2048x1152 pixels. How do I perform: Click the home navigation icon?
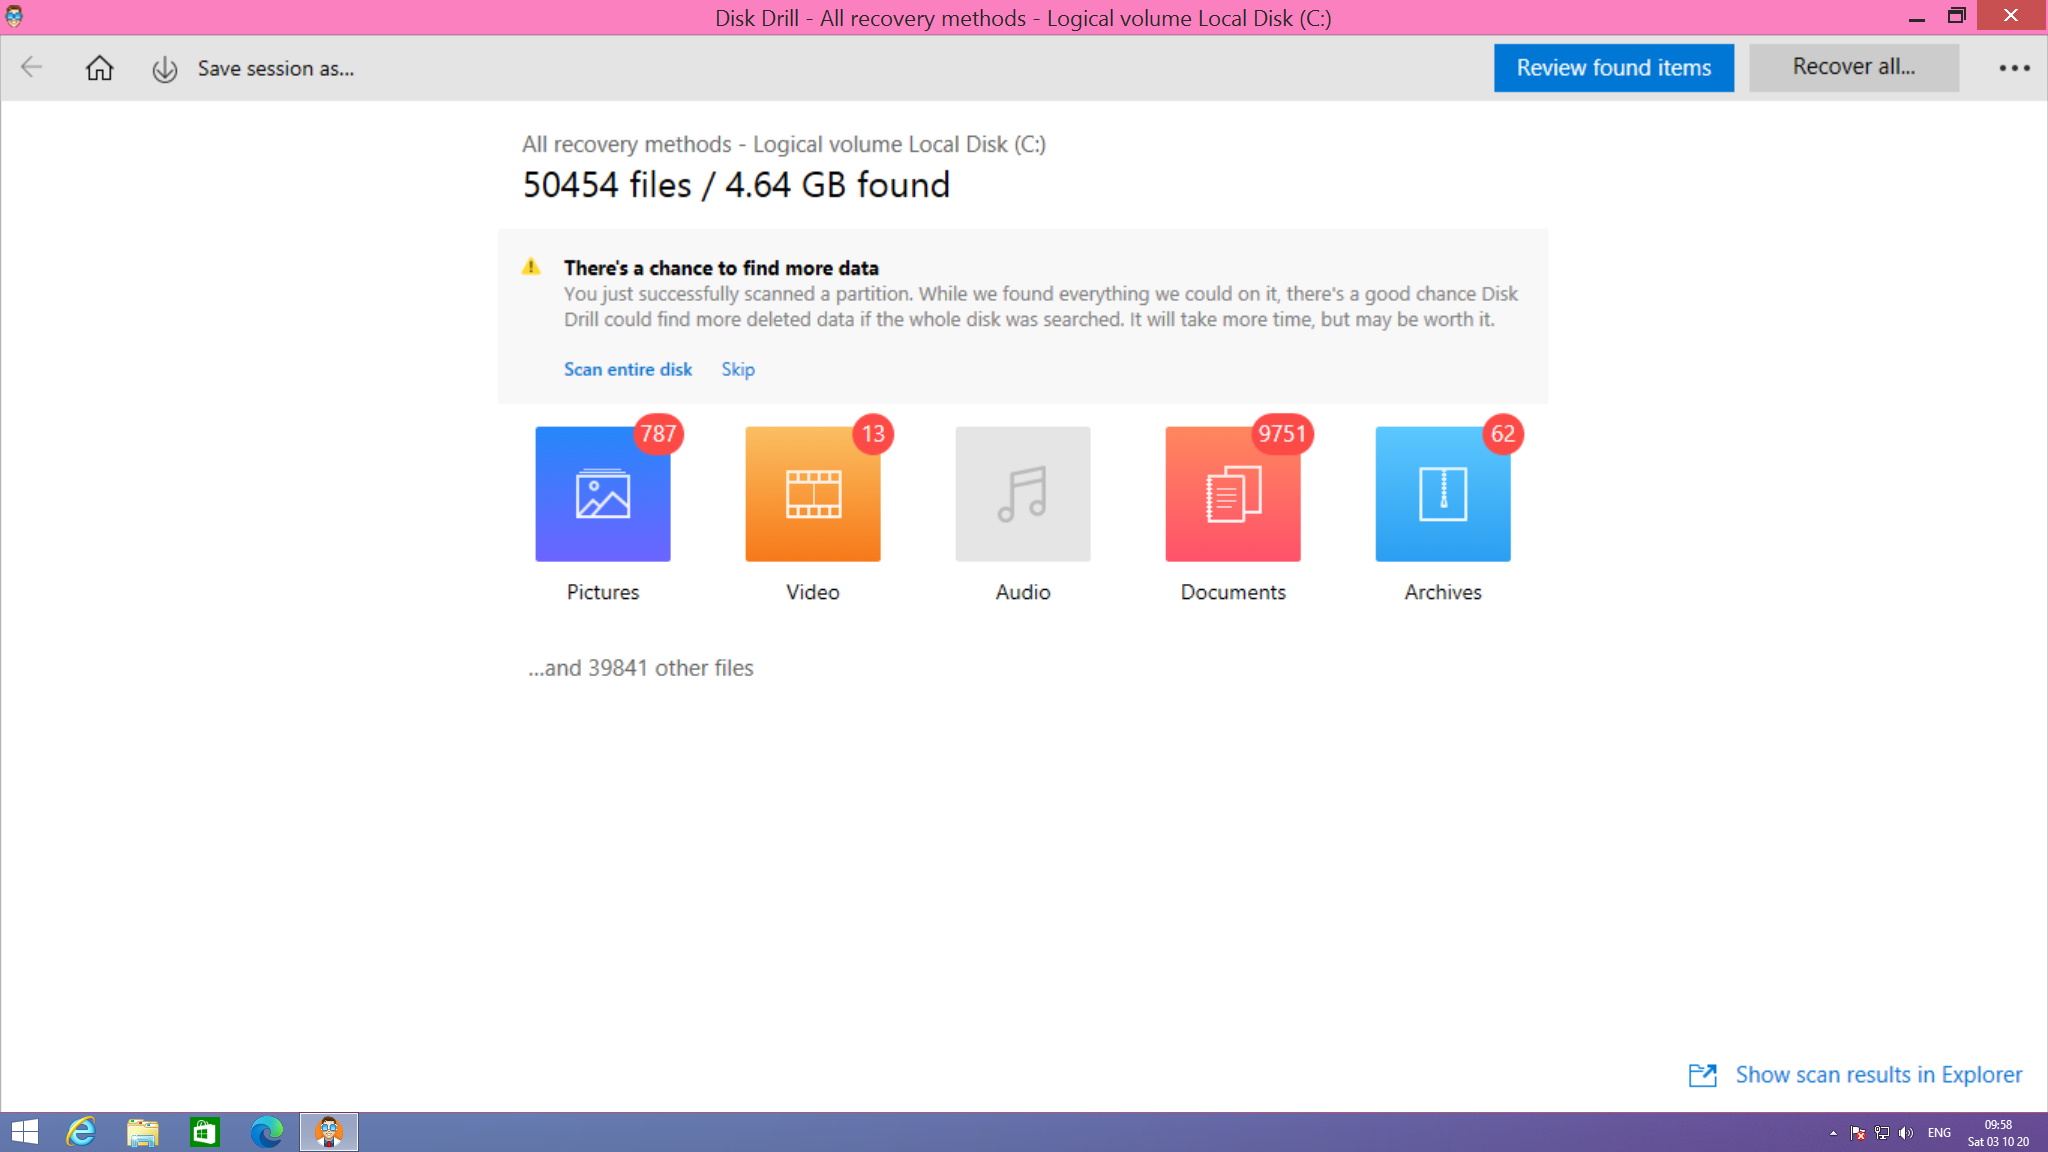(98, 68)
